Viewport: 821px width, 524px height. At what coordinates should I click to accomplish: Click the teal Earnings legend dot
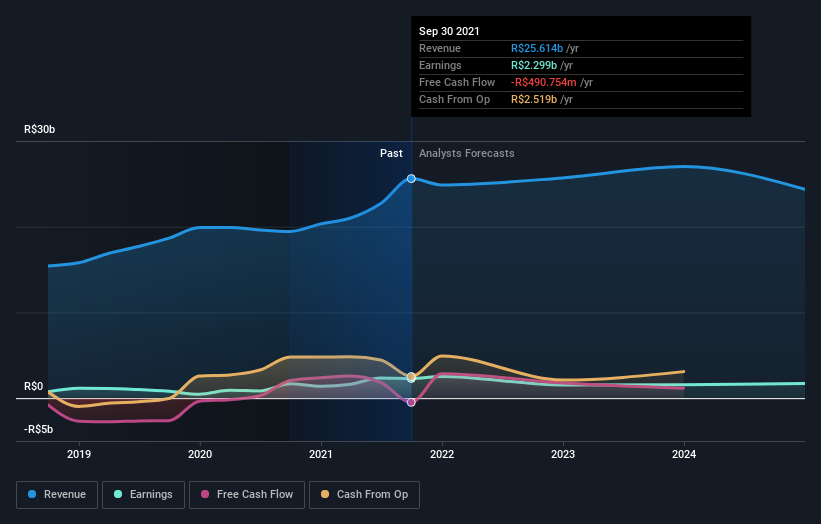(x=118, y=494)
